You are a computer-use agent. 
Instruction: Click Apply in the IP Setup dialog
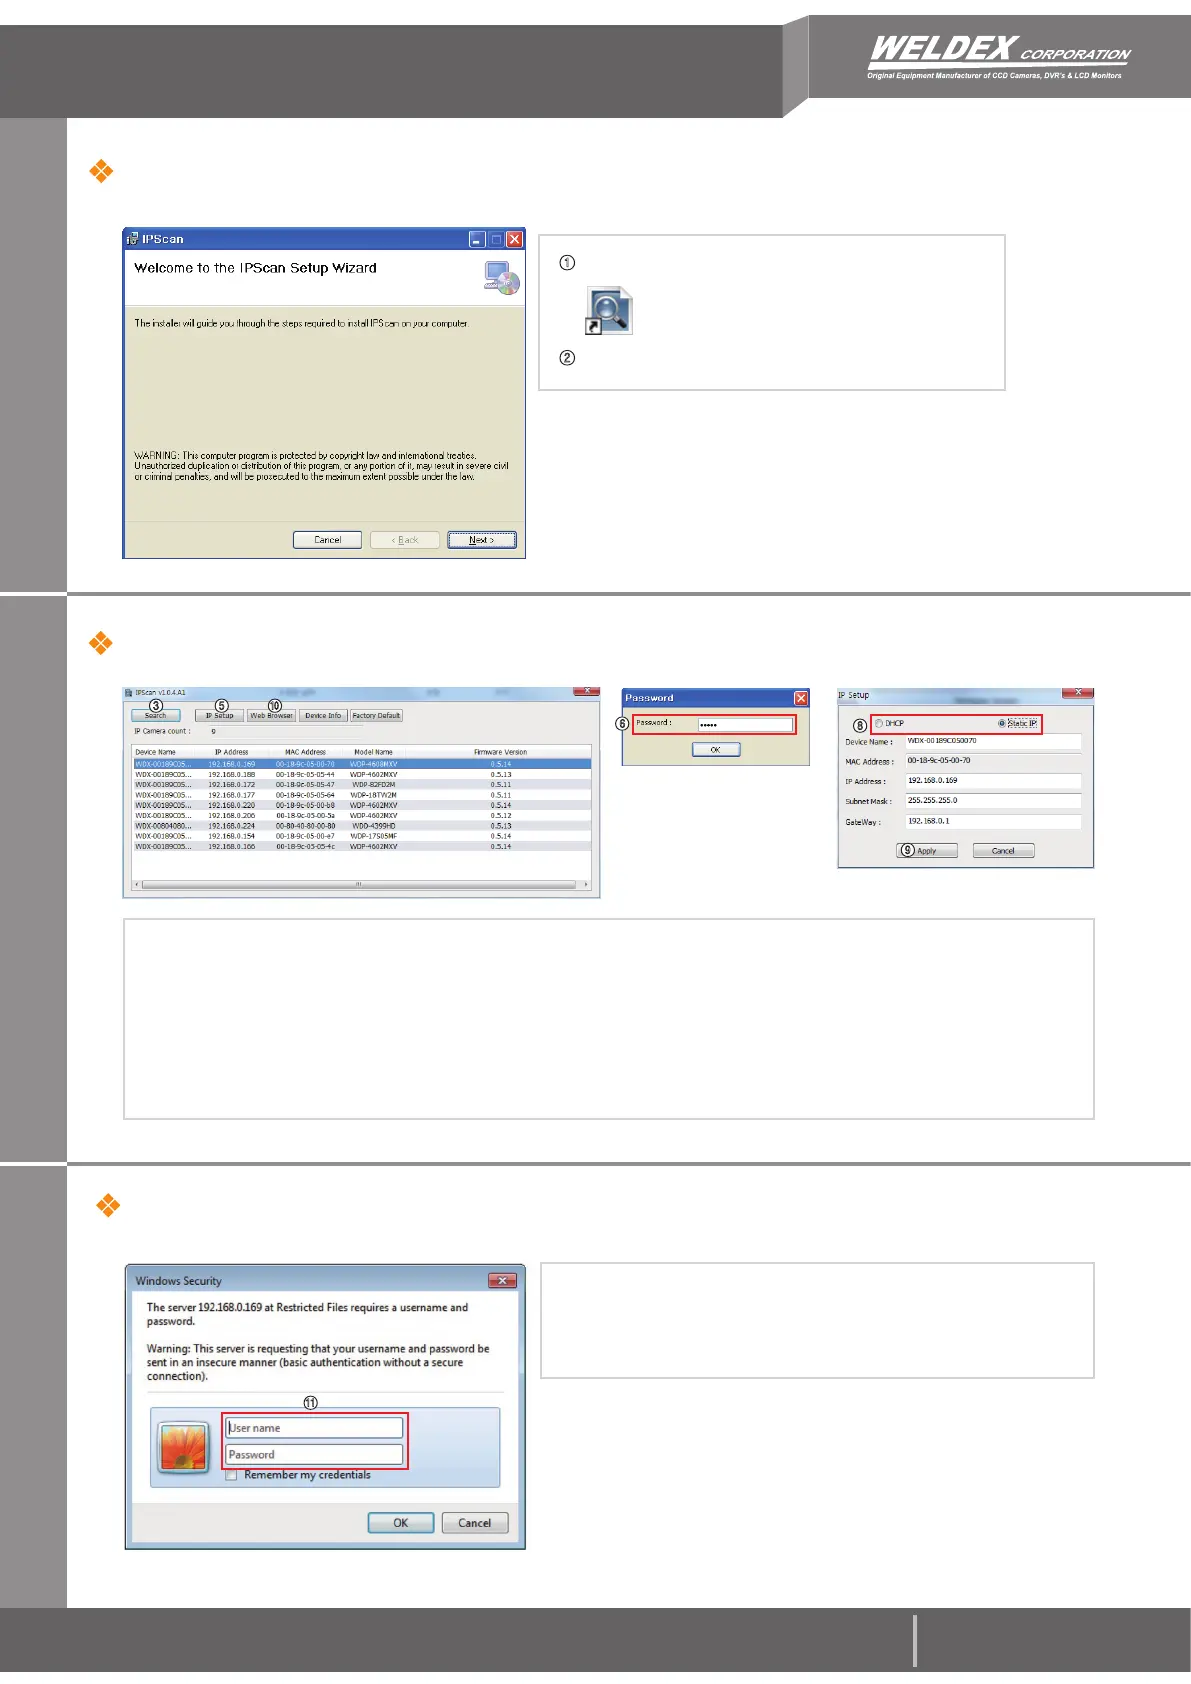tap(927, 851)
